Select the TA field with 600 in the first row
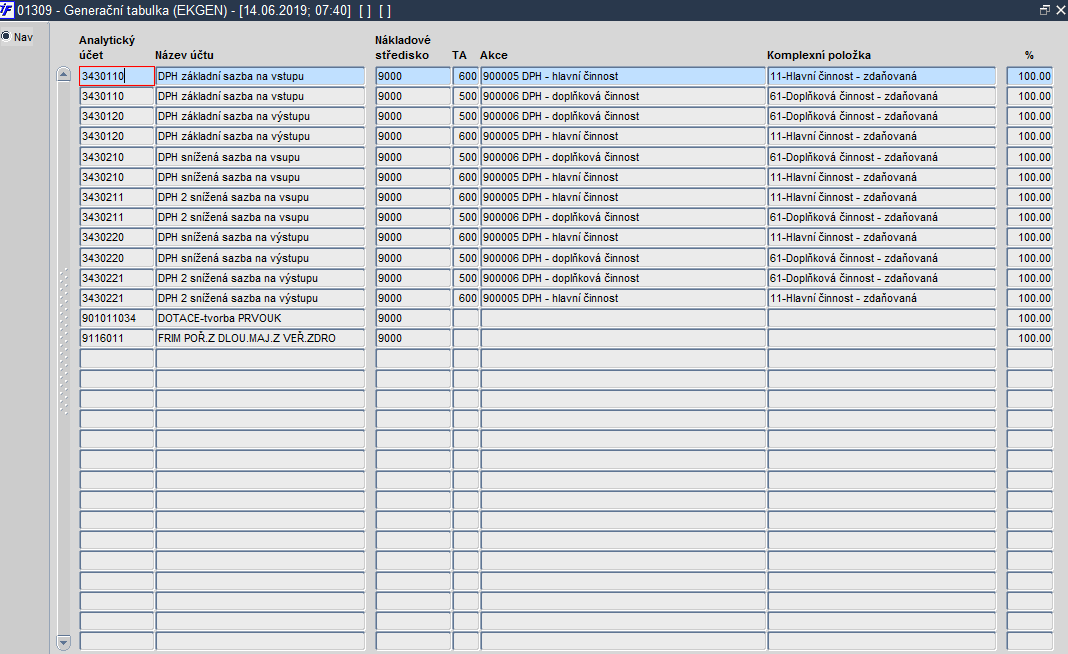The width and height of the screenshot is (1068, 654). [466, 76]
